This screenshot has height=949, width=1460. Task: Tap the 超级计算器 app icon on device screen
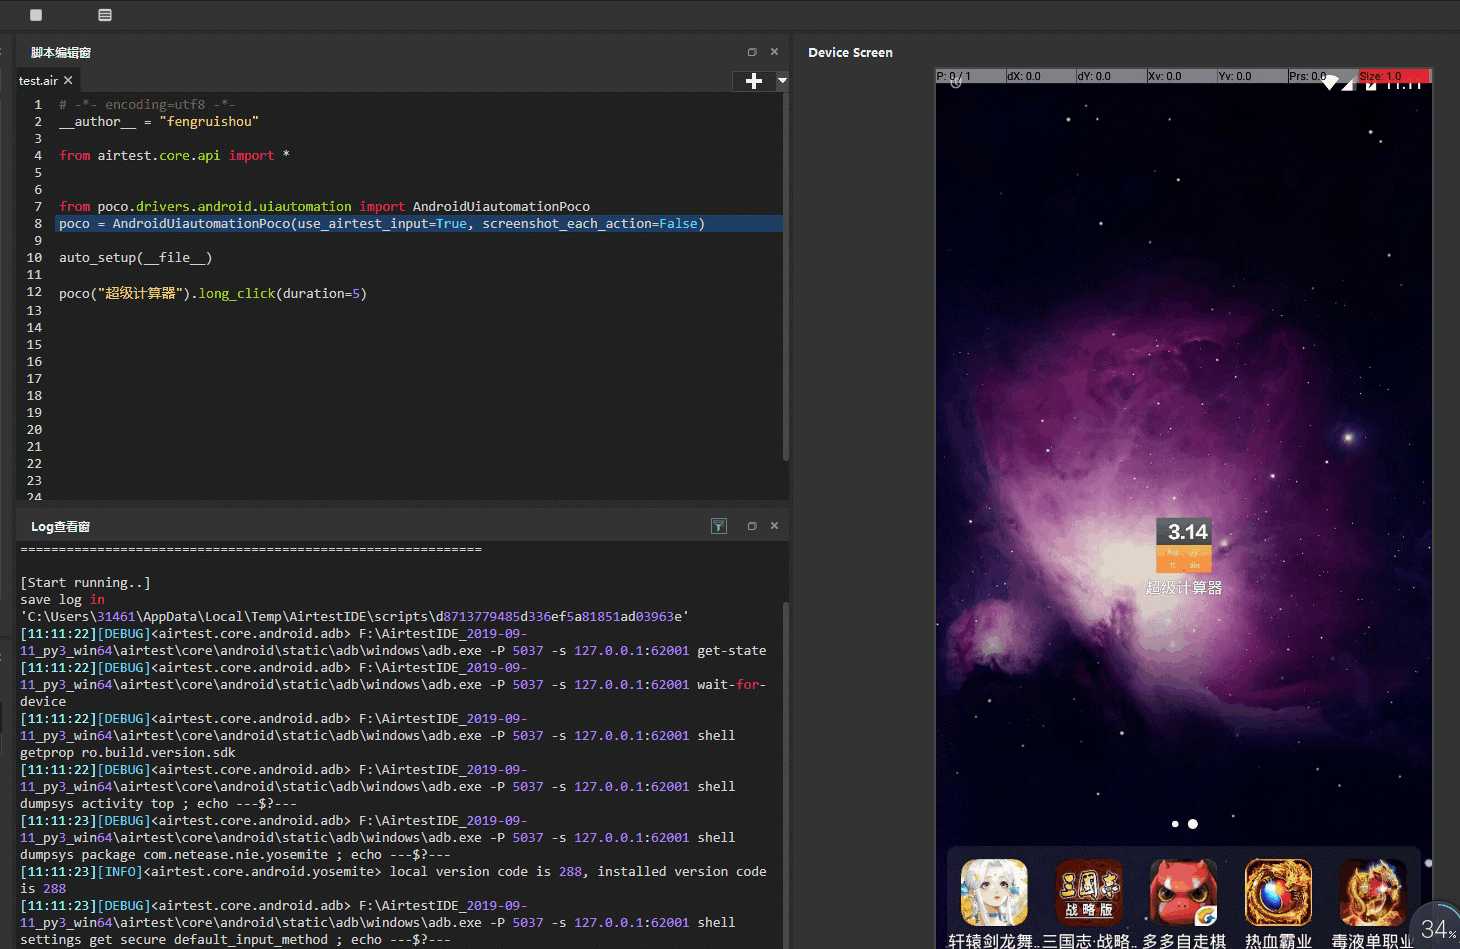pos(1184,546)
